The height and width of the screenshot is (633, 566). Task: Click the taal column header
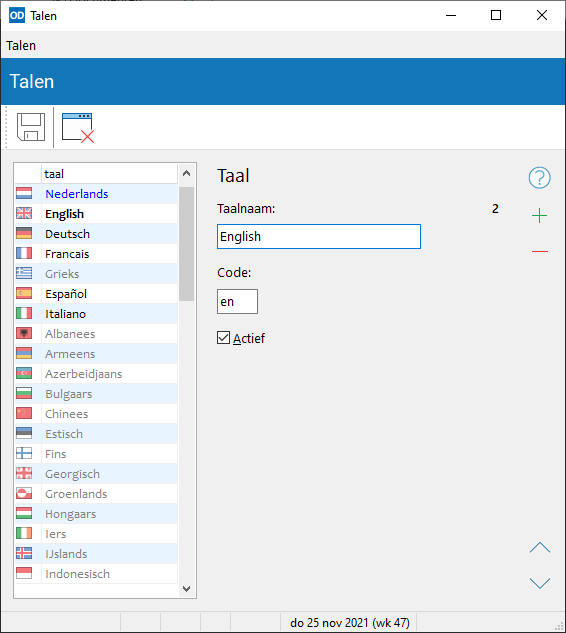pos(109,174)
